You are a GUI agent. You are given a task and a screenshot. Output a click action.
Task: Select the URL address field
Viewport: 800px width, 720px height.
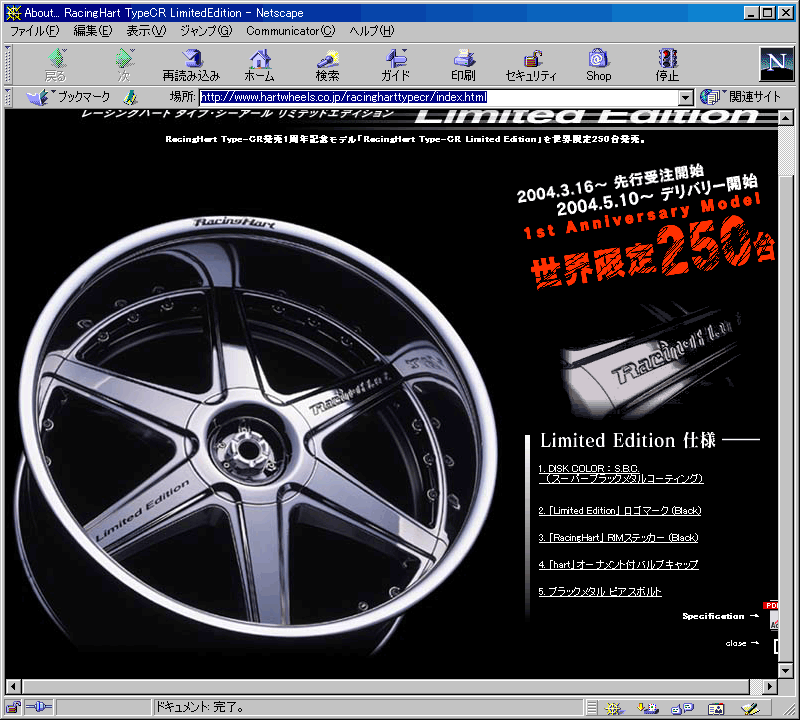click(x=439, y=97)
